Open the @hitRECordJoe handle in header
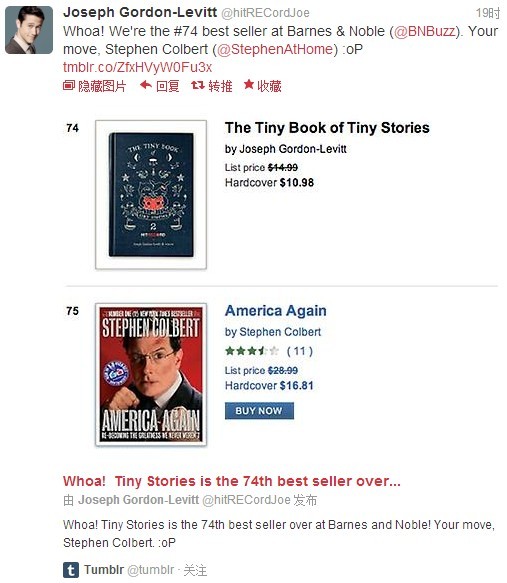 (265, 13)
